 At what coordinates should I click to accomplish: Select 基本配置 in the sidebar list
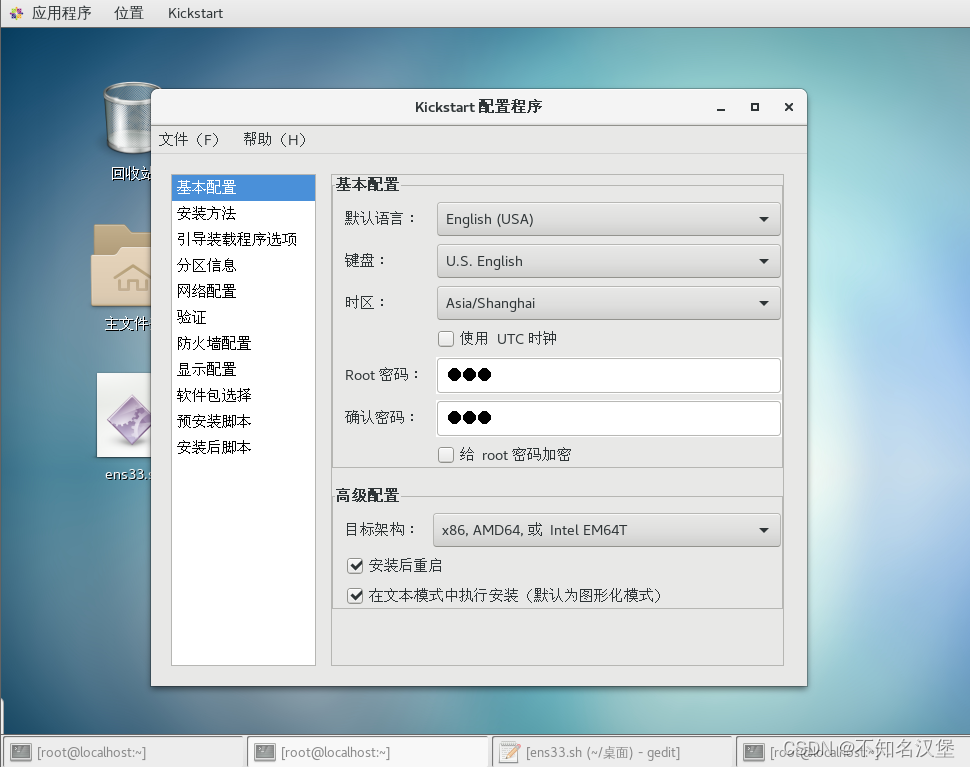(x=243, y=187)
